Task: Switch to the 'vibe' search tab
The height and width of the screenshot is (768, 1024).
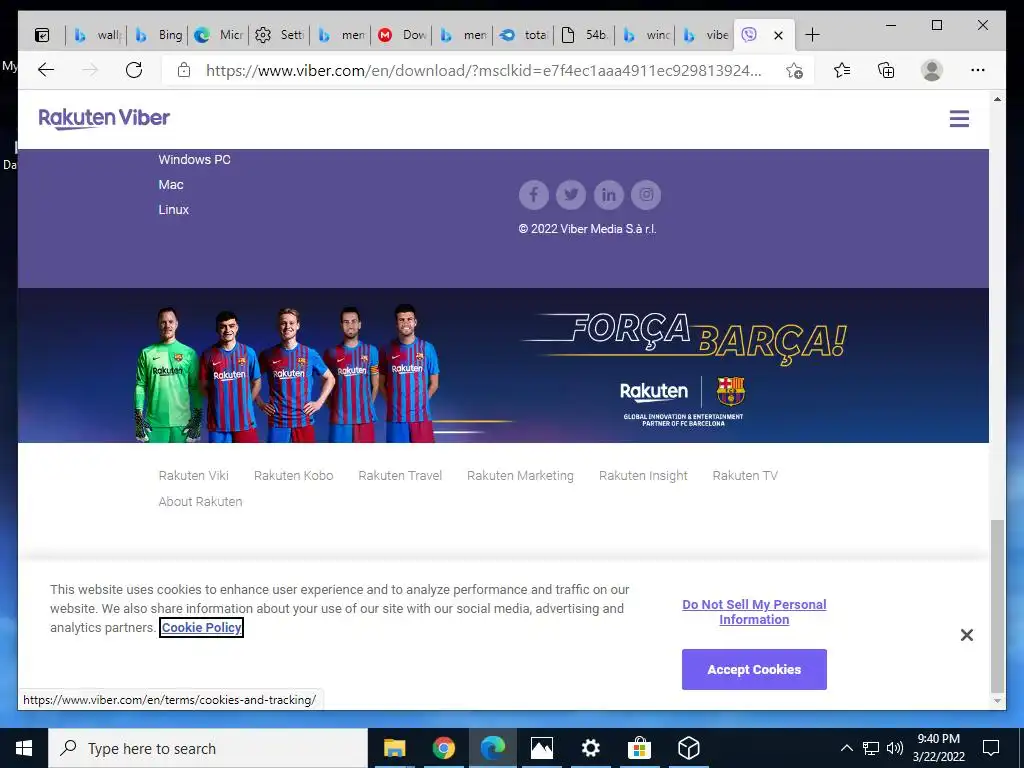Action: tap(707, 35)
